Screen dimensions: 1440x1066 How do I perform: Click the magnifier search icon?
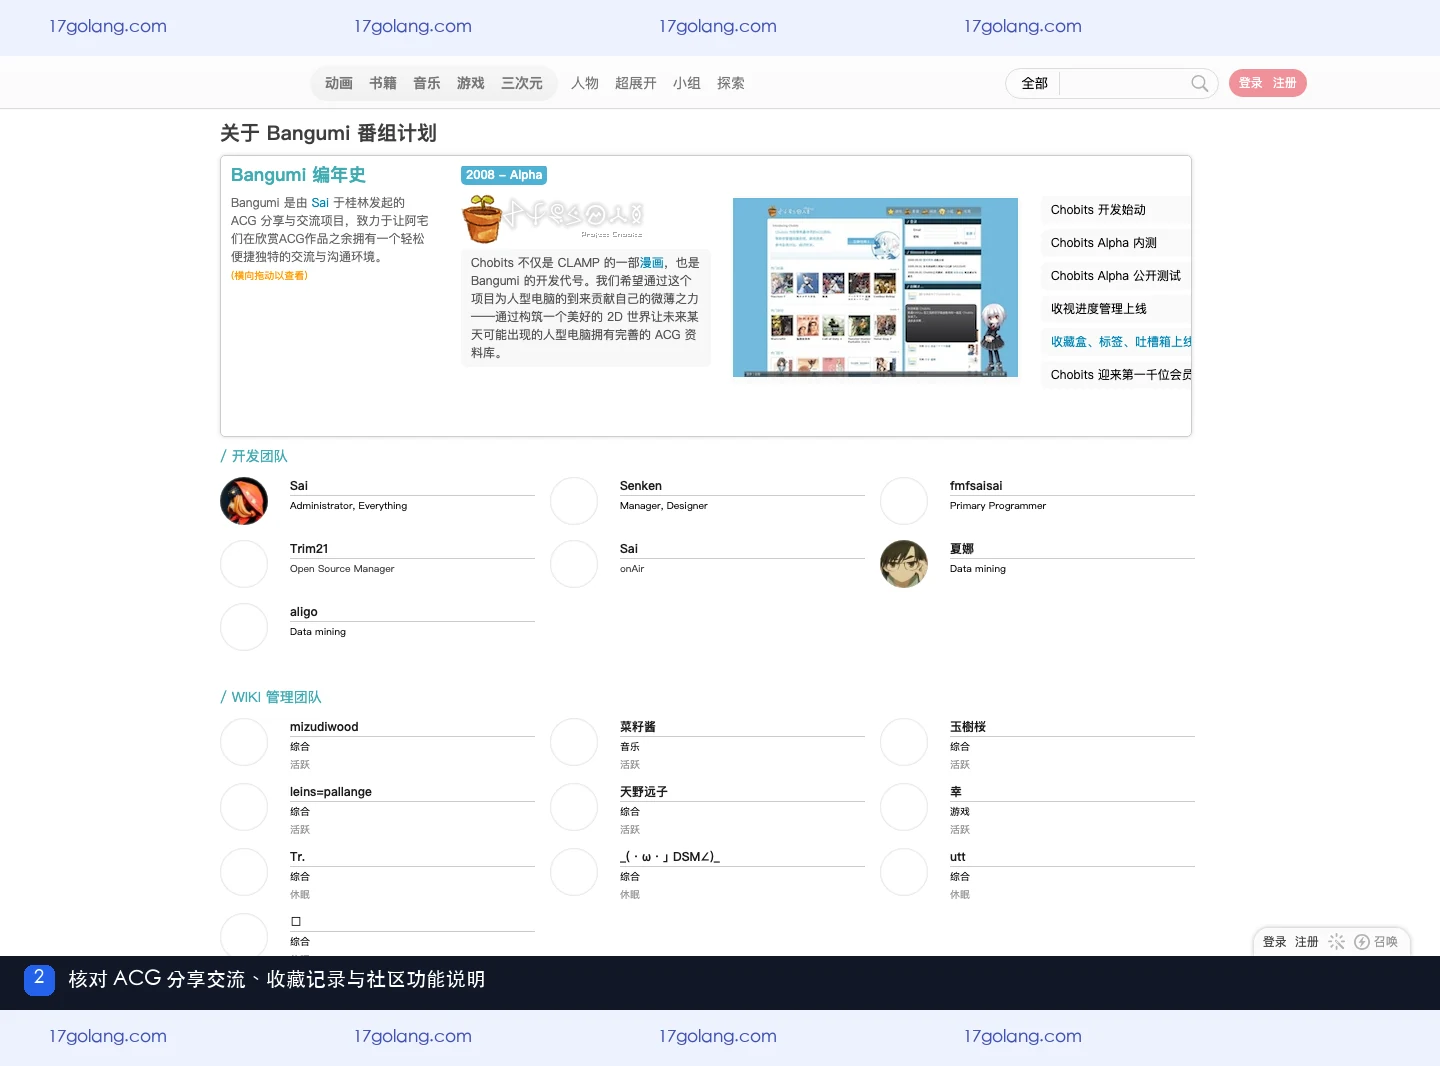click(x=1200, y=83)
